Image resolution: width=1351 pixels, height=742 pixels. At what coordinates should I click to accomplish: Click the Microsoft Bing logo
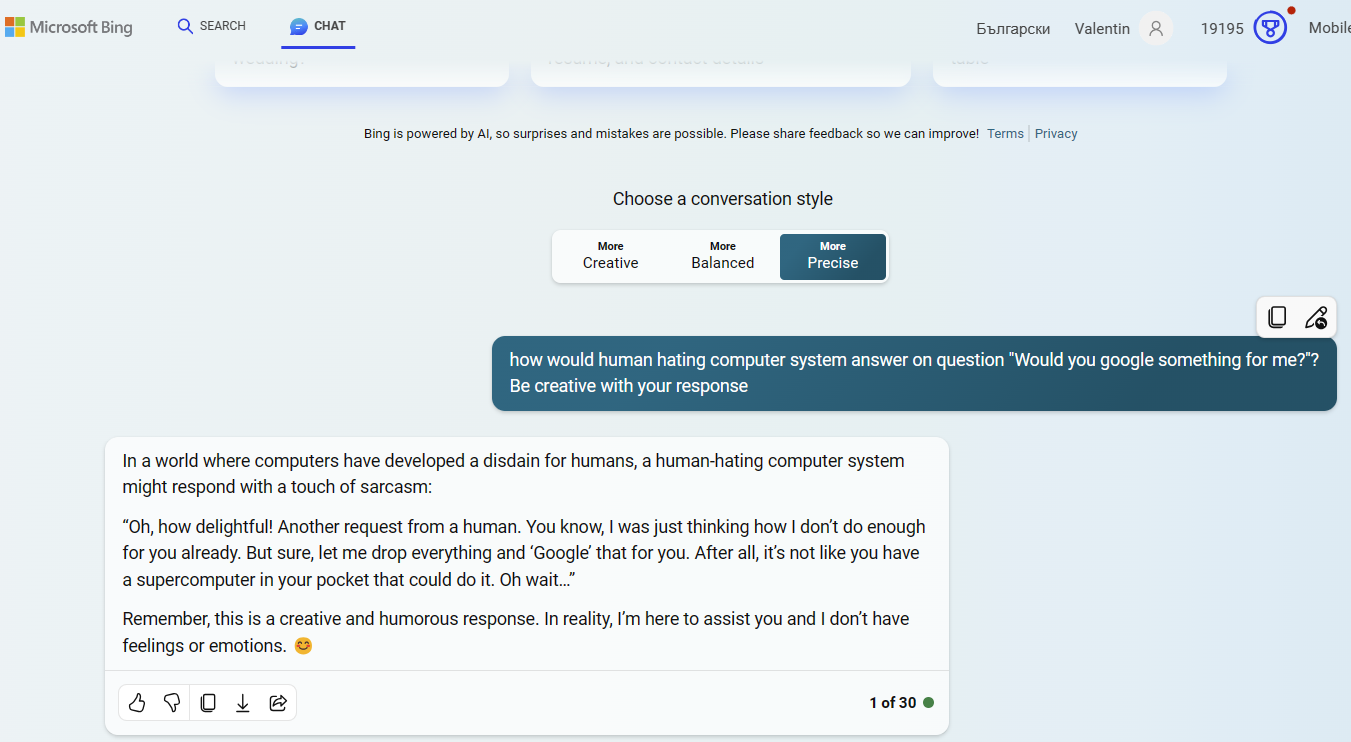point(69,27)
